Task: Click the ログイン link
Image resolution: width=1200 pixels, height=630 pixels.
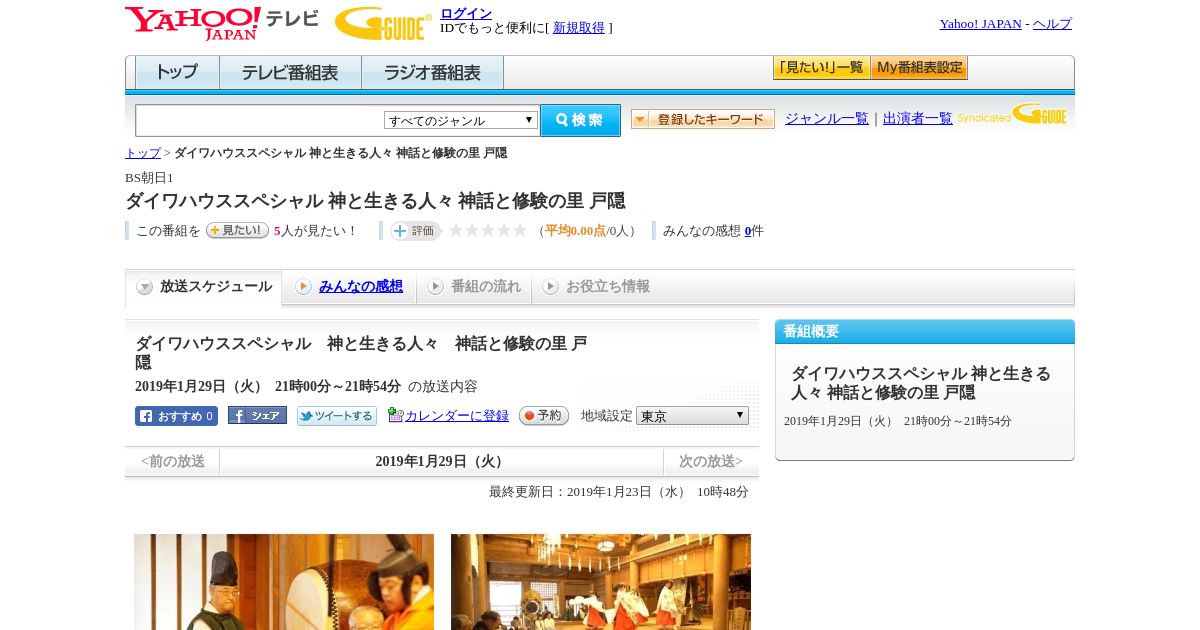Action: point(466,13)
